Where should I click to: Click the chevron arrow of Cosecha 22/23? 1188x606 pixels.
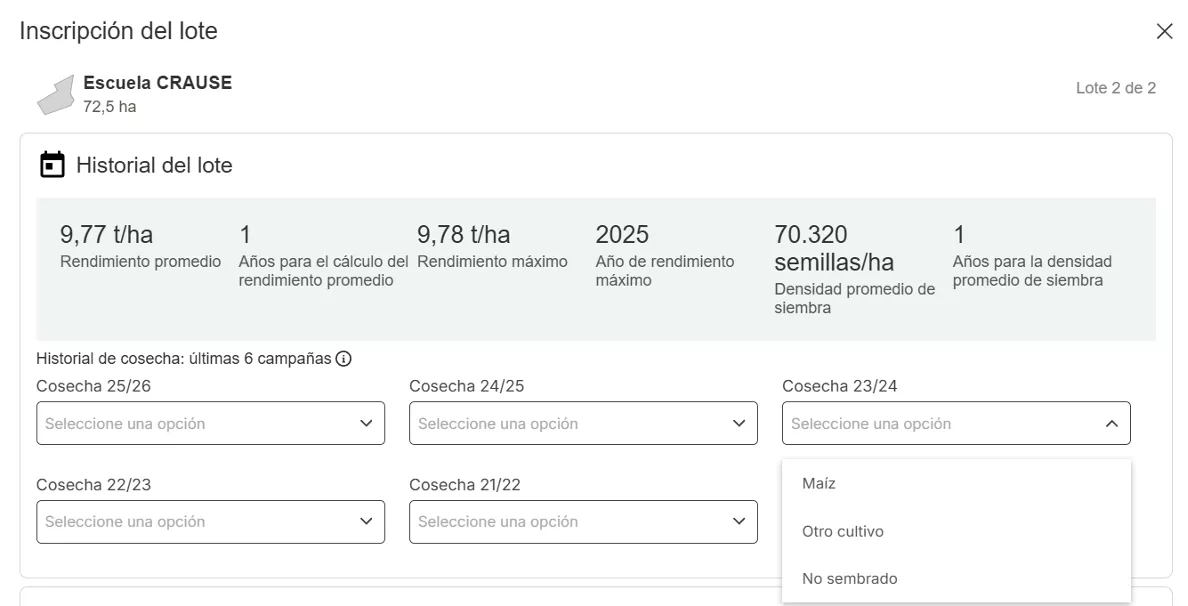coord(366,521)
